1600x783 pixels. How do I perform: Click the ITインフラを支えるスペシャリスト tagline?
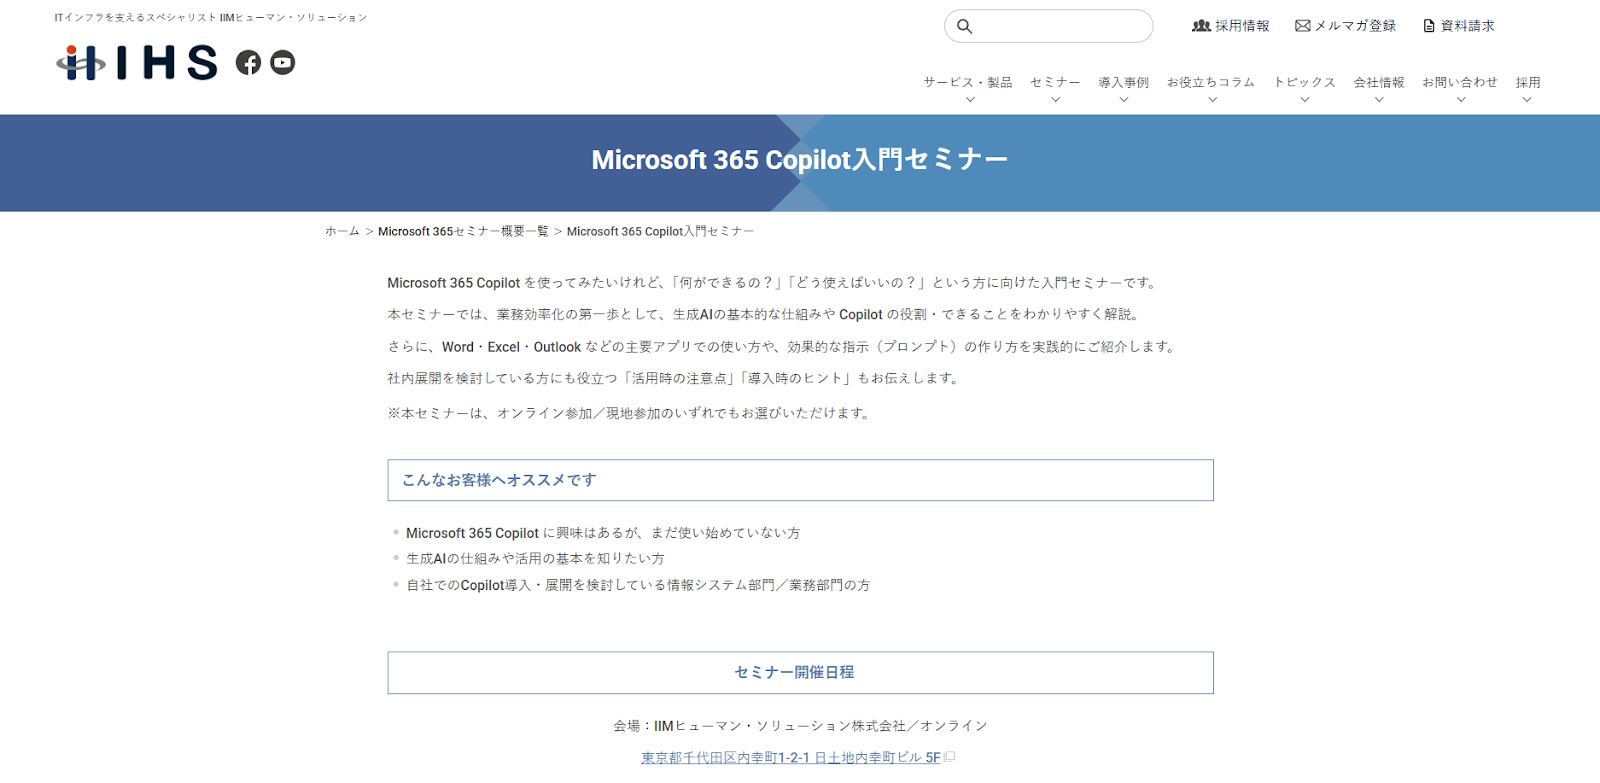(x=211, y=18)
